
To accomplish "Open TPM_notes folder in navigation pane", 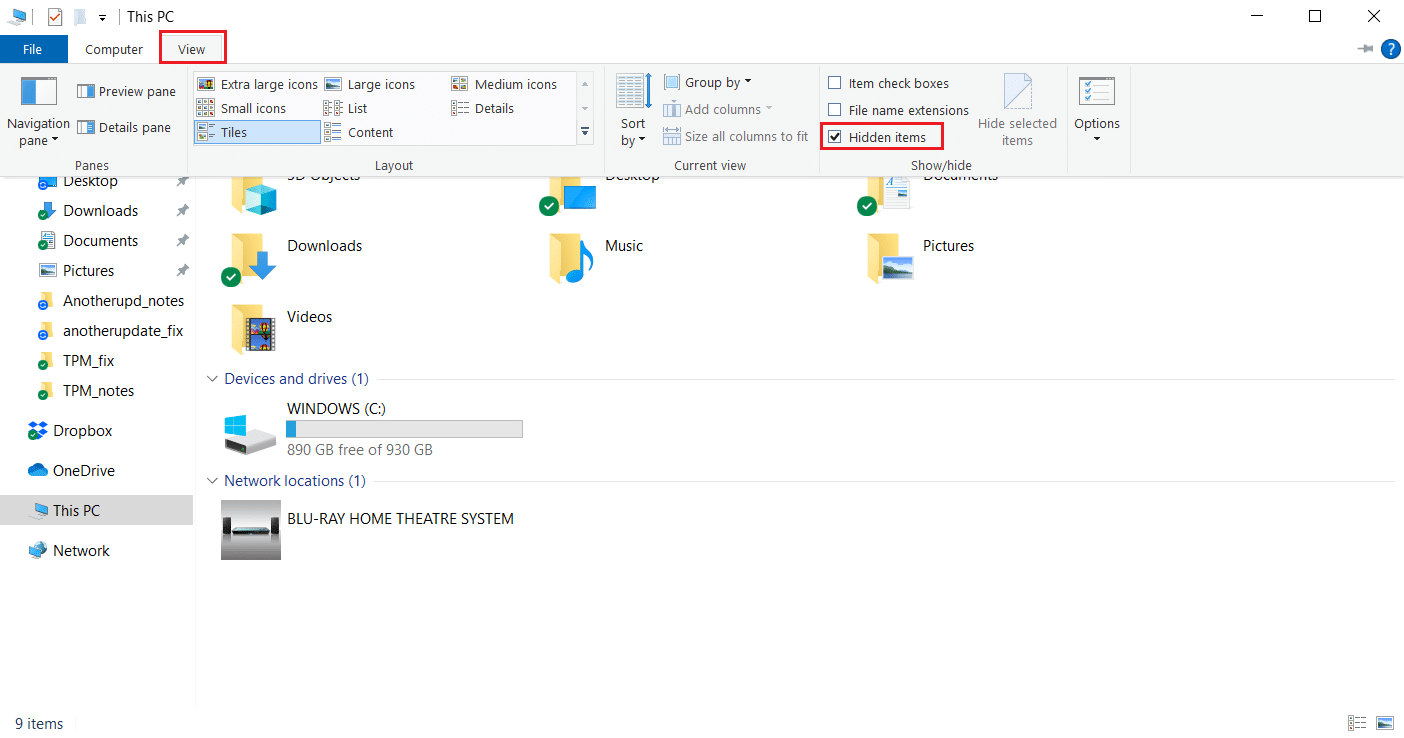I will click(98, 391).
